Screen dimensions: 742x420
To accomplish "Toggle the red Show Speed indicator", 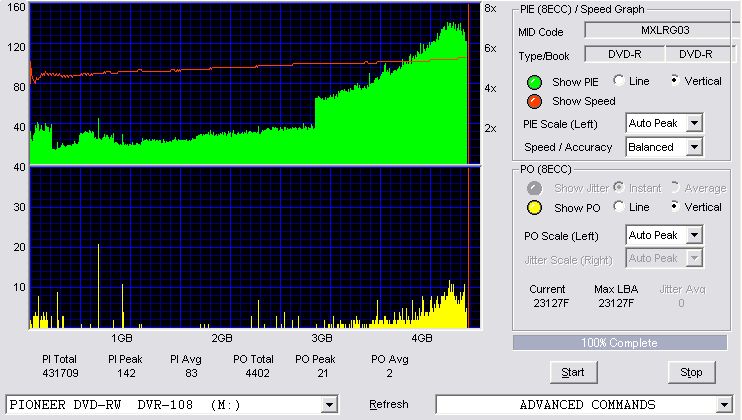I will tap(534, 101).
